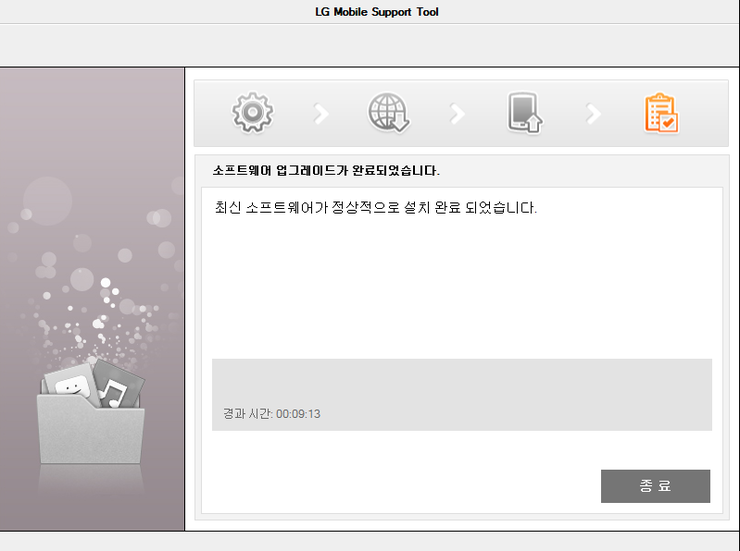The image size is (740, 551).
Task: Click the heading 소프트웨어 업그레이드가 완료되었습니다
Action: [x=326, y=170]
